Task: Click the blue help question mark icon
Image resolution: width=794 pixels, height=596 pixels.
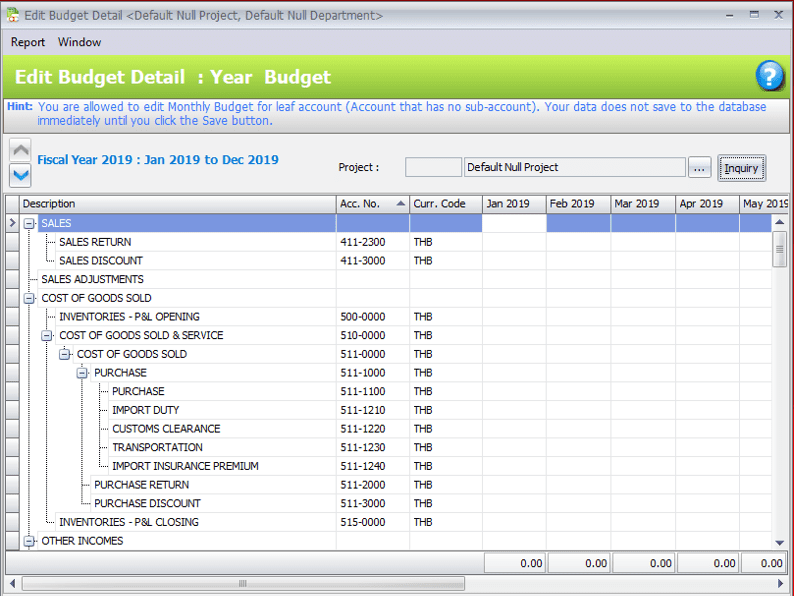Action: (769, 76)
